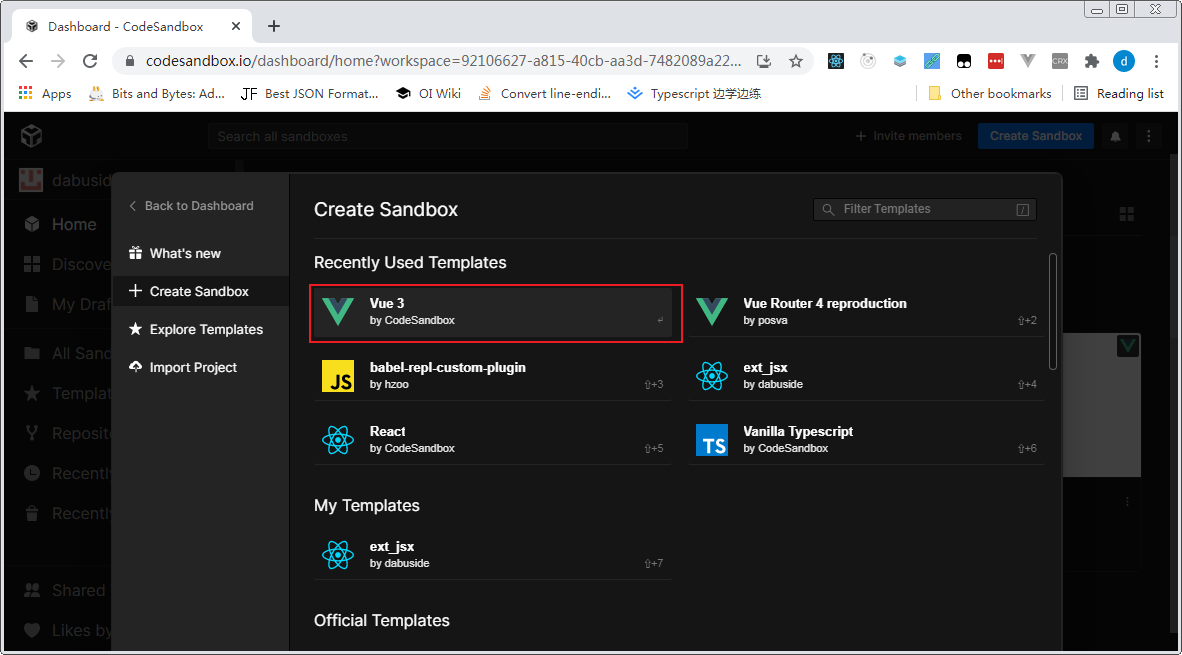Screen dimensions: 1182x655
Task: Click the yellow JS icon beside babel-repl-custom-plugin
Action: 338,375
